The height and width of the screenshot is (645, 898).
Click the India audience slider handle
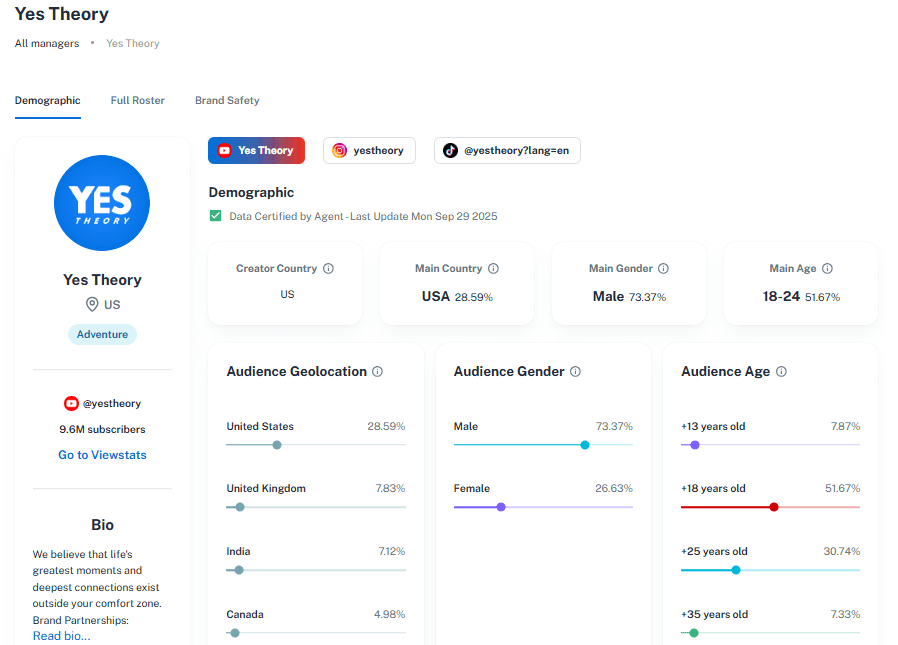(239, 571)
